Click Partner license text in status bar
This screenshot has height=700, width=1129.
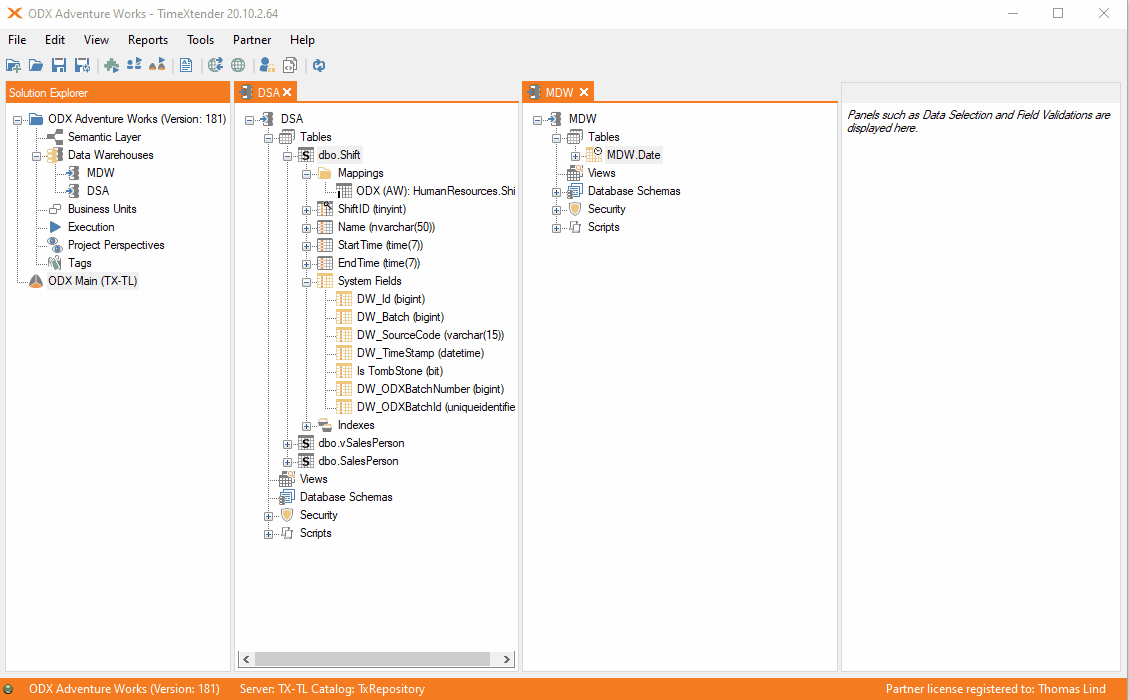(x=995, y=689)
